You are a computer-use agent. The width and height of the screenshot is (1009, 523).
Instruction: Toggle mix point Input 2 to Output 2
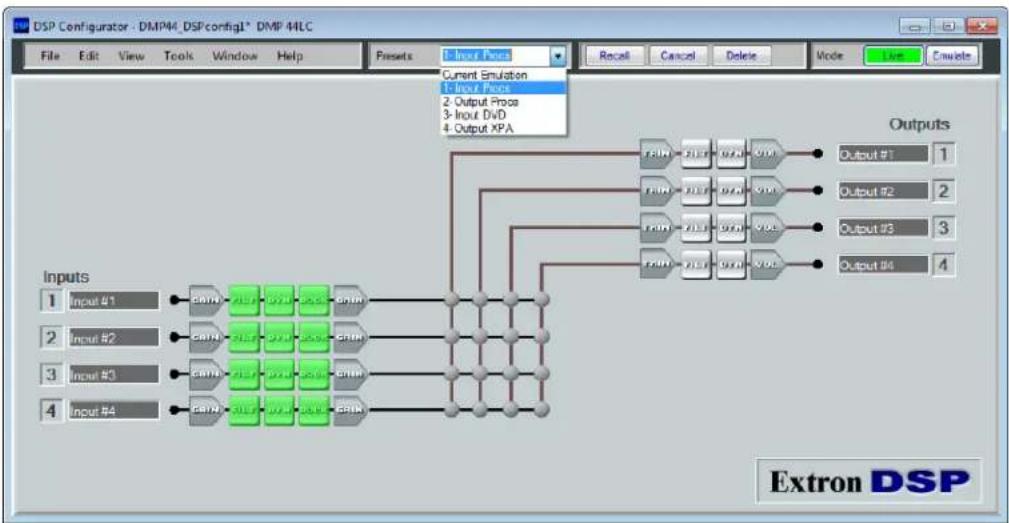tap(480, 336)
